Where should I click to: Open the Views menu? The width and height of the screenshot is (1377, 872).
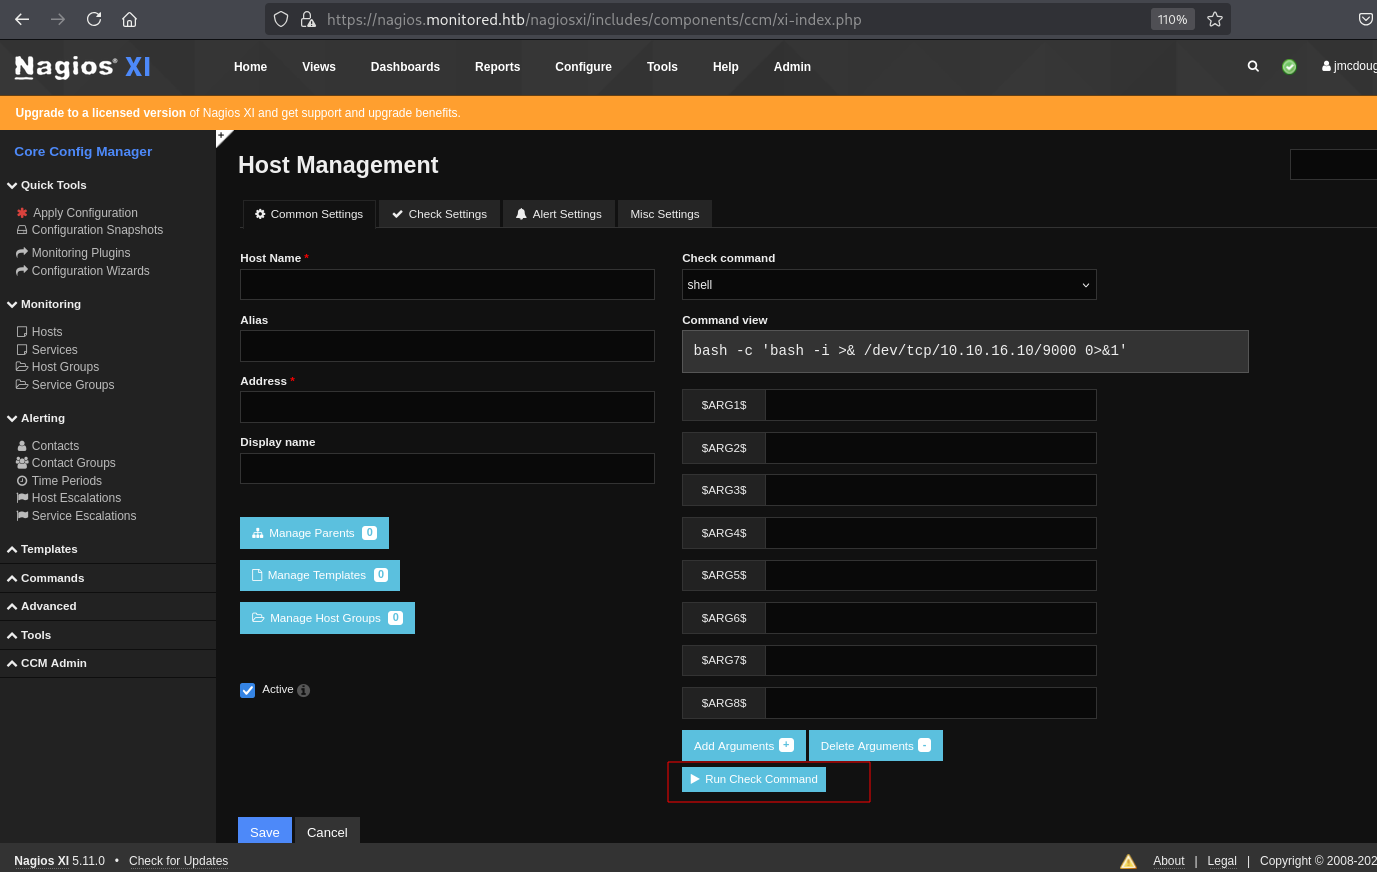pyautogui.click(x=319, y=67)
